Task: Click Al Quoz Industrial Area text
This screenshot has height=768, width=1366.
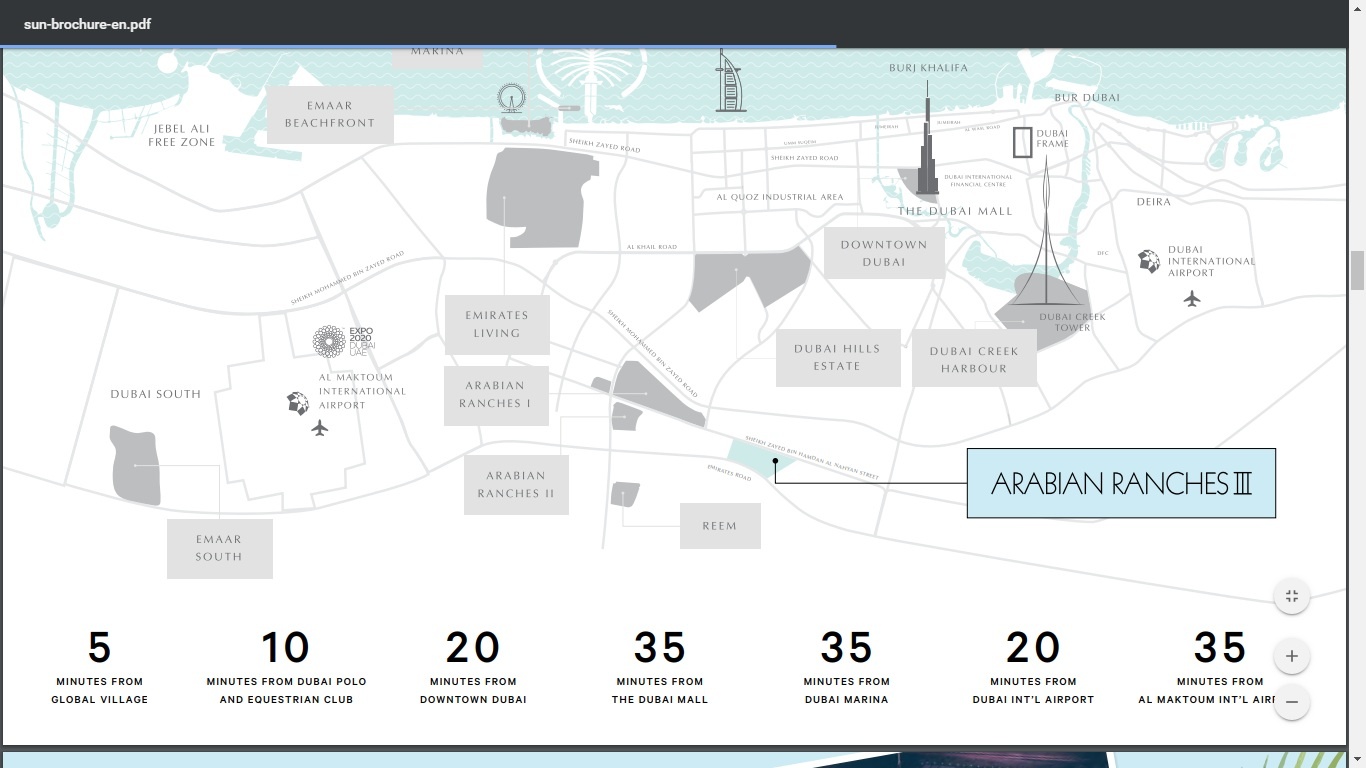Action: coord(780,197)
